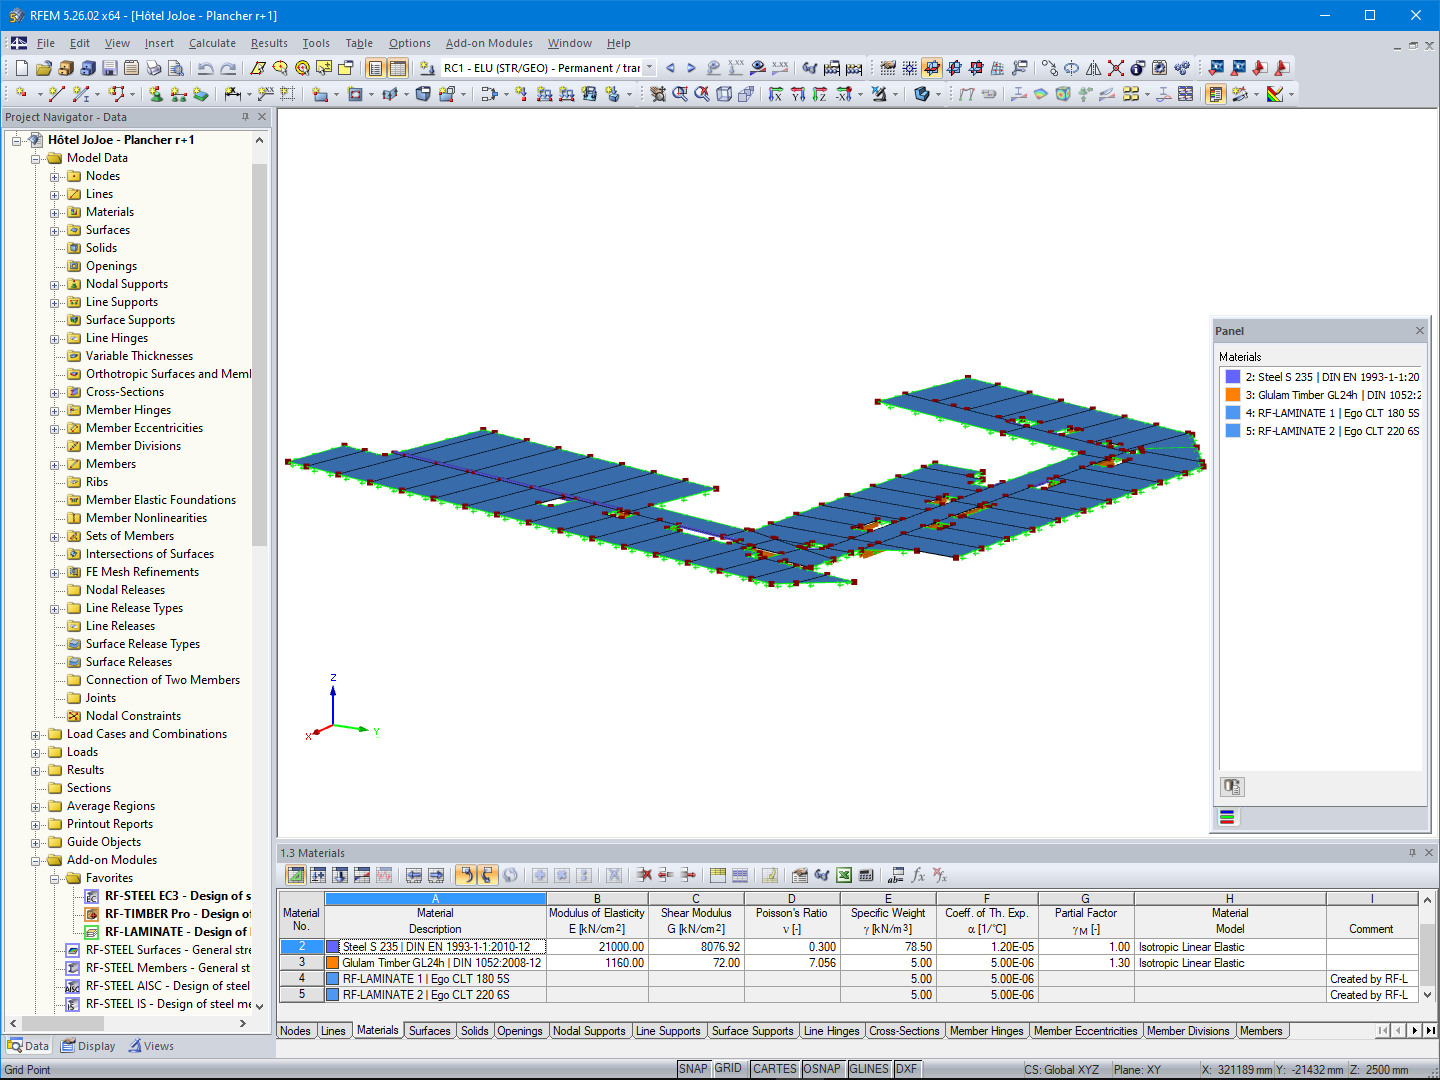The width and height of the screenshot is (1440, 1080).
Task: Select the Zoom by window tool
Action: coord(682,95)
